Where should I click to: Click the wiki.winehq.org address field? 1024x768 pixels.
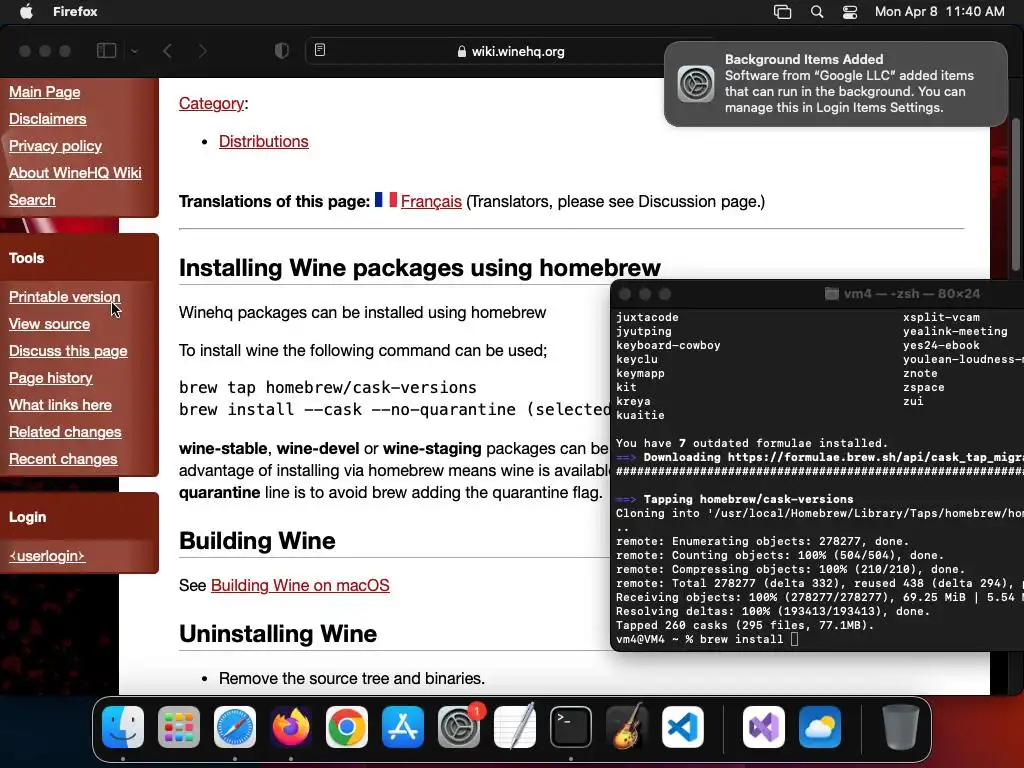tap(511, 51)
